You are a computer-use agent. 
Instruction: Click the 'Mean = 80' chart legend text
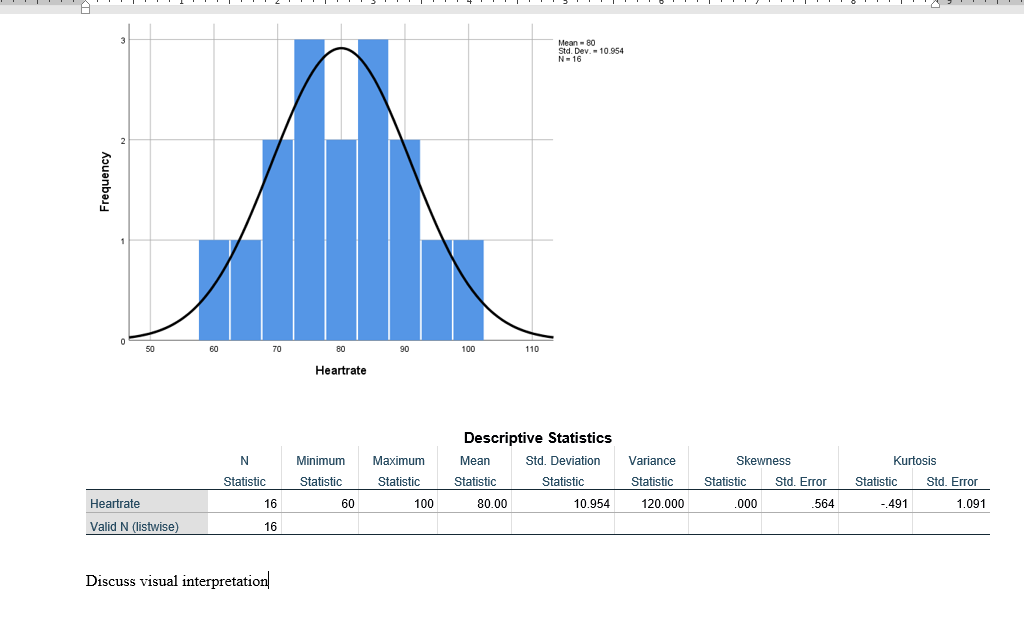(577, 43)
